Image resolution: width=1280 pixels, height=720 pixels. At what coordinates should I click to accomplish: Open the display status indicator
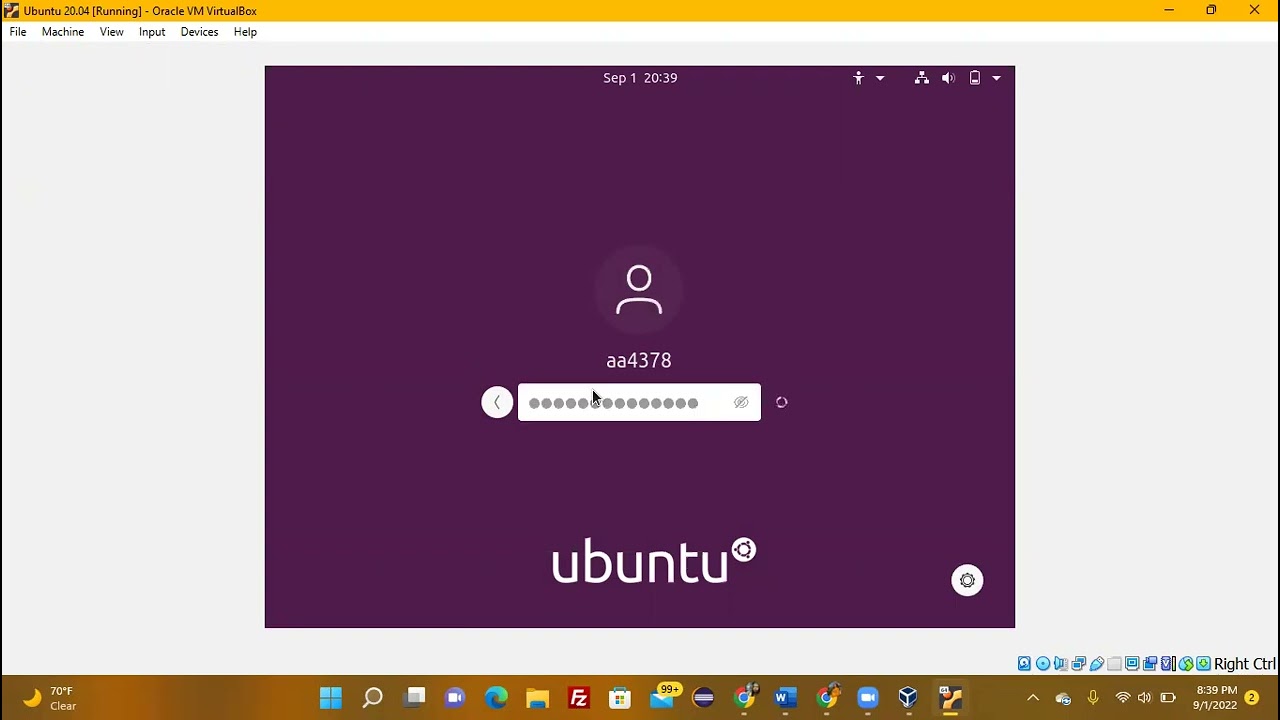(1132, 664)
